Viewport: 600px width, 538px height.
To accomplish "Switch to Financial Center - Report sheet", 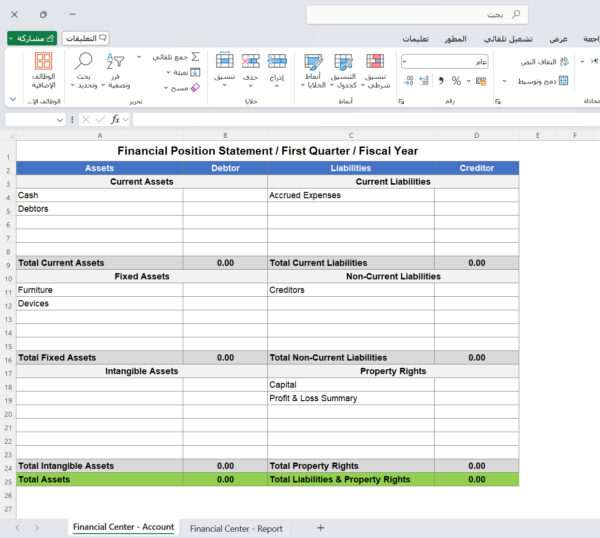I will coord(236,528).
